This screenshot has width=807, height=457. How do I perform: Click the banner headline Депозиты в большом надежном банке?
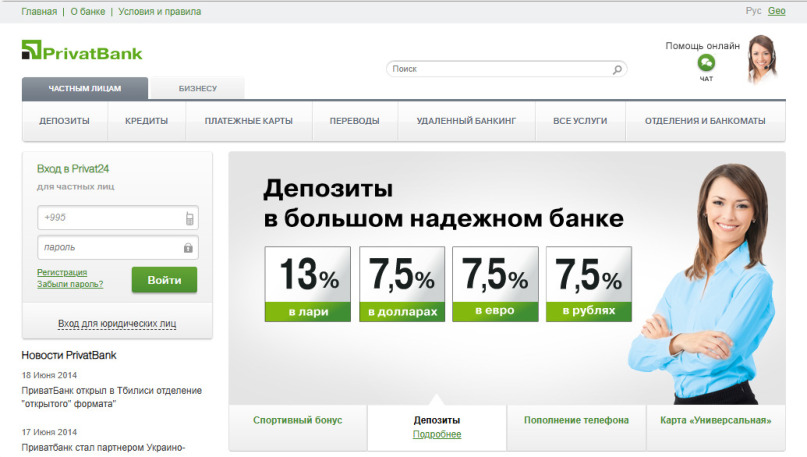pos(443,203)
